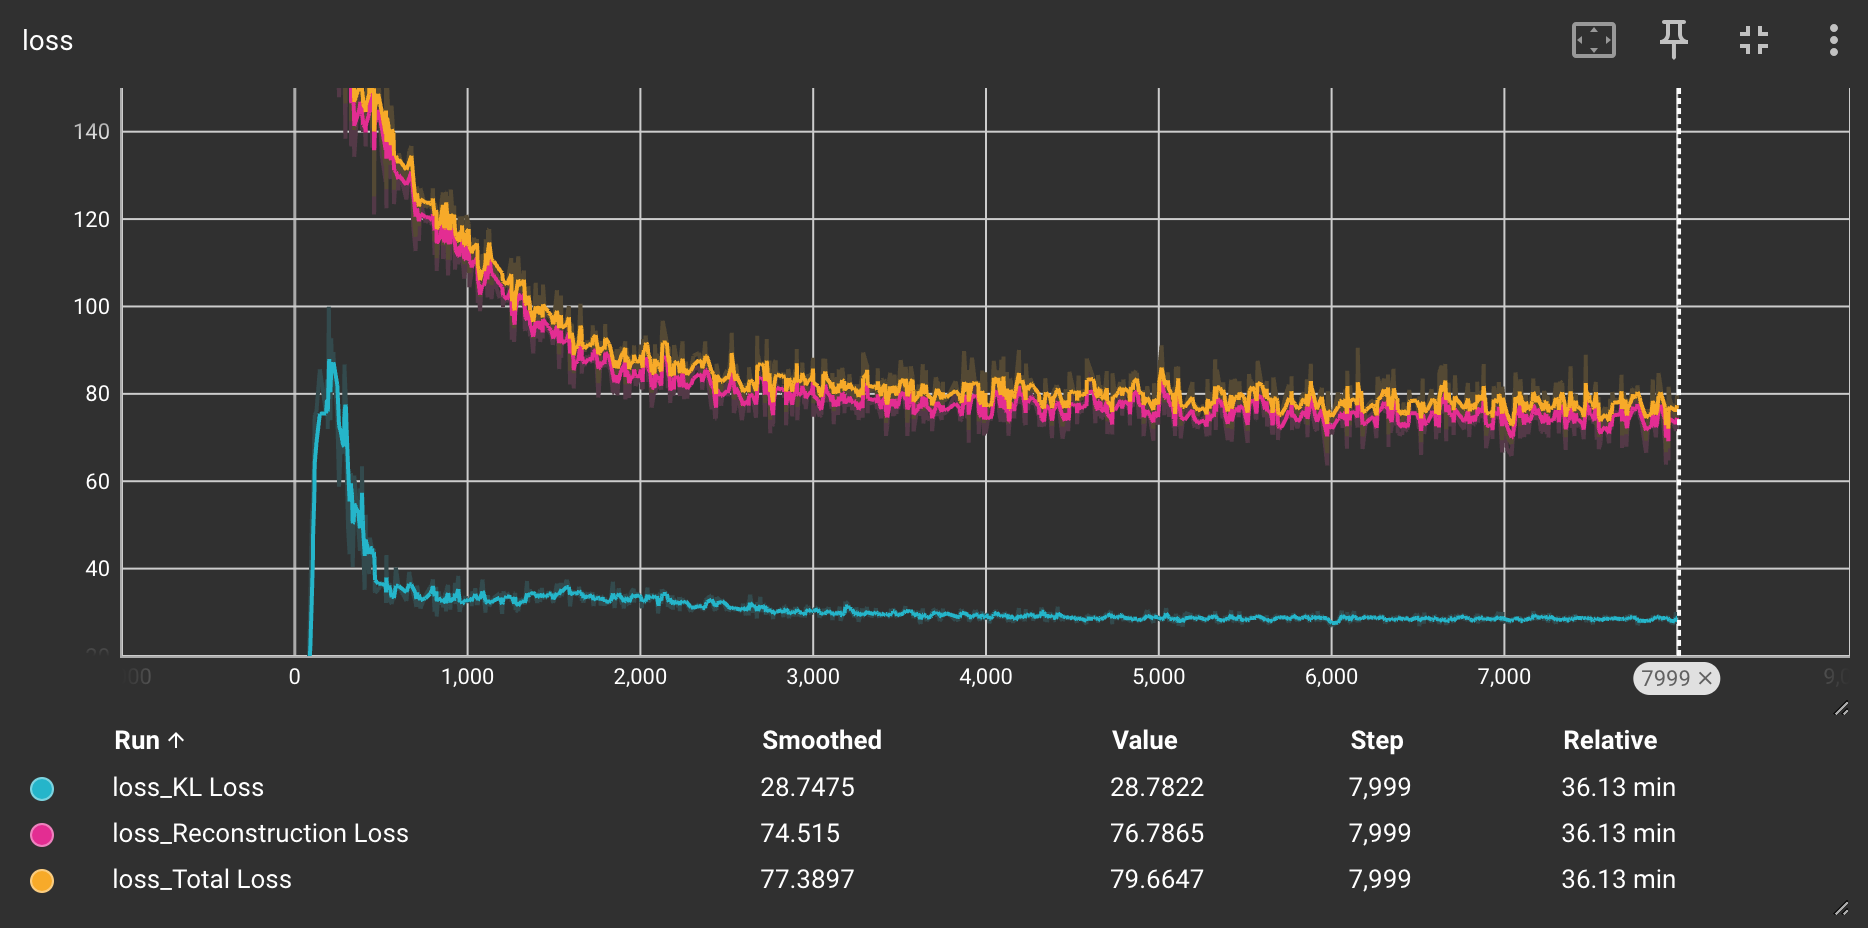Pin the loss chart card

(1673, 40)
